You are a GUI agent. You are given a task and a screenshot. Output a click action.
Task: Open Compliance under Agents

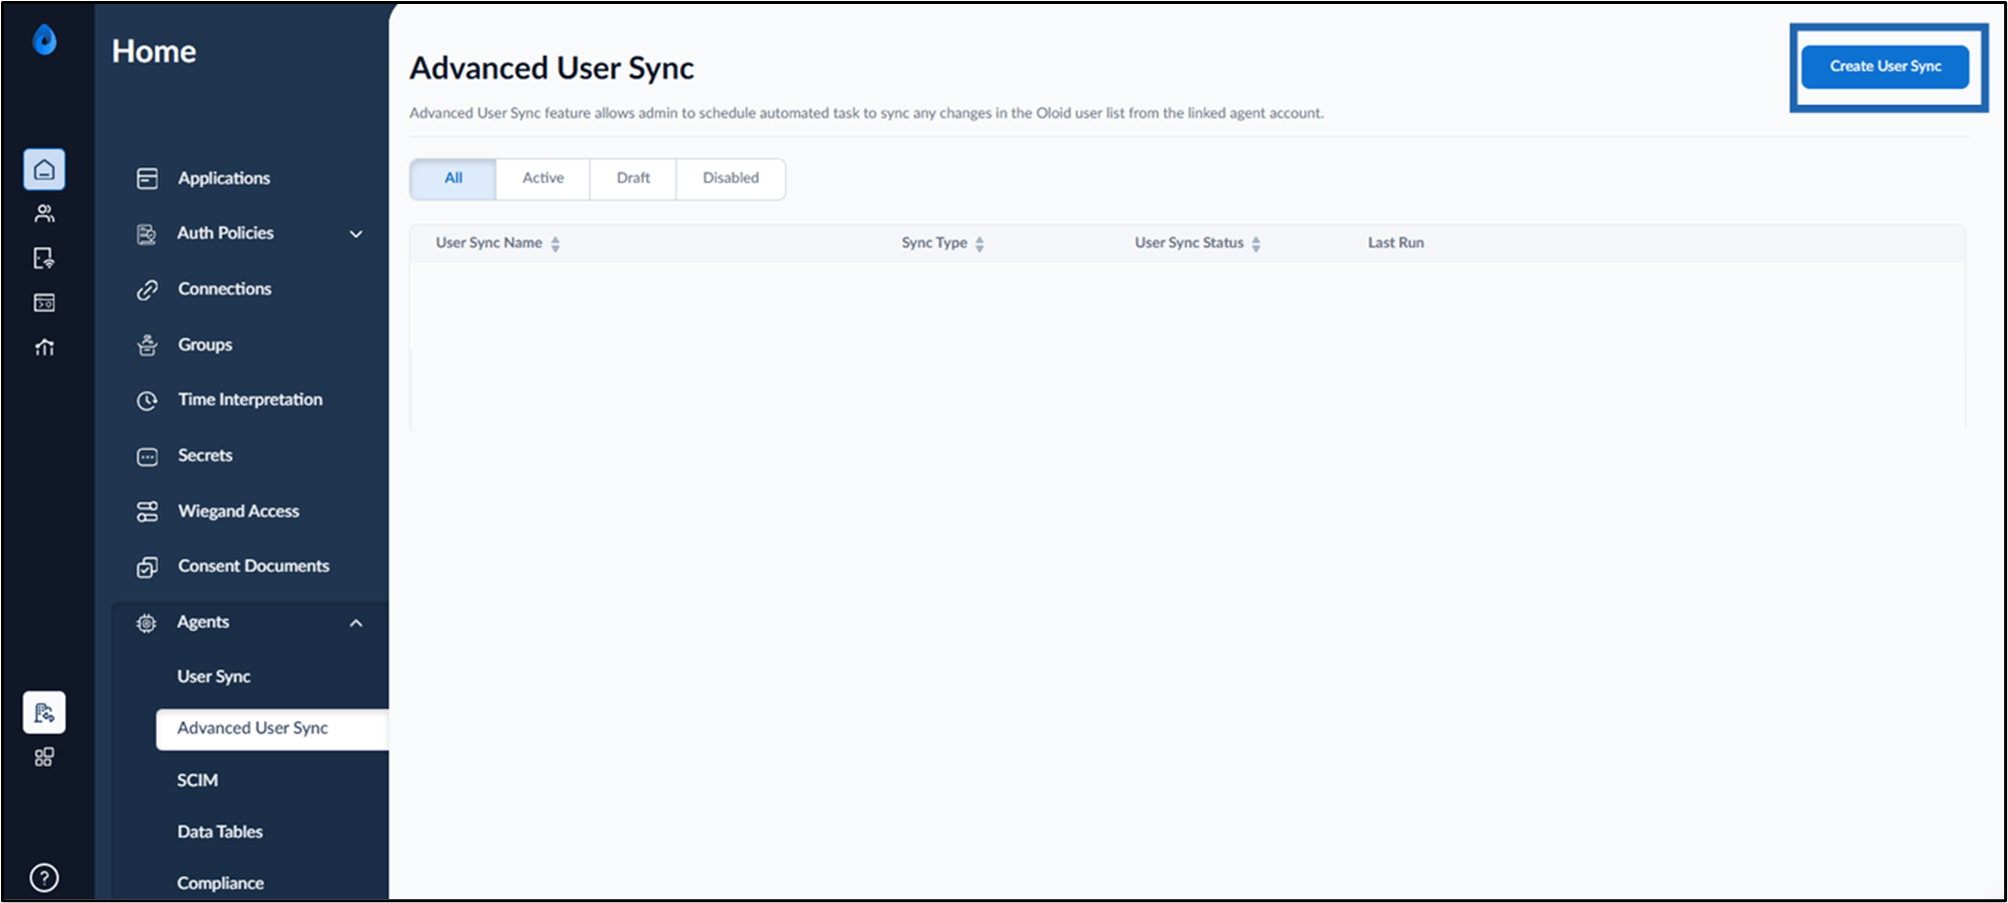pyautogui.click(x=220, y=884)
